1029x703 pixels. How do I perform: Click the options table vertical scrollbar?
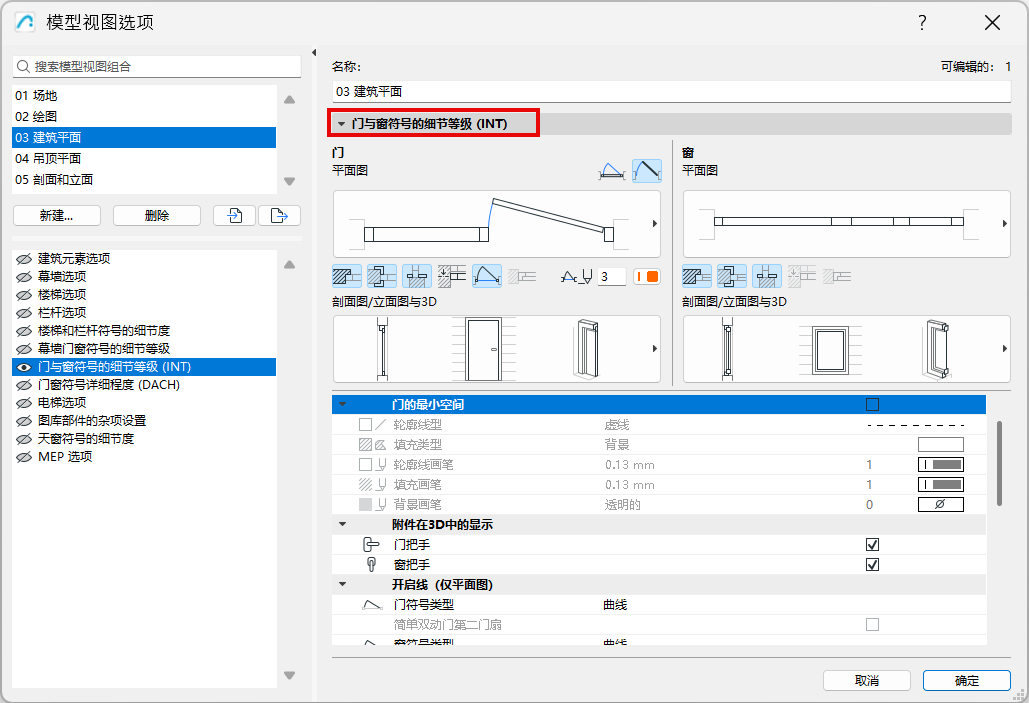coord(999,463)
